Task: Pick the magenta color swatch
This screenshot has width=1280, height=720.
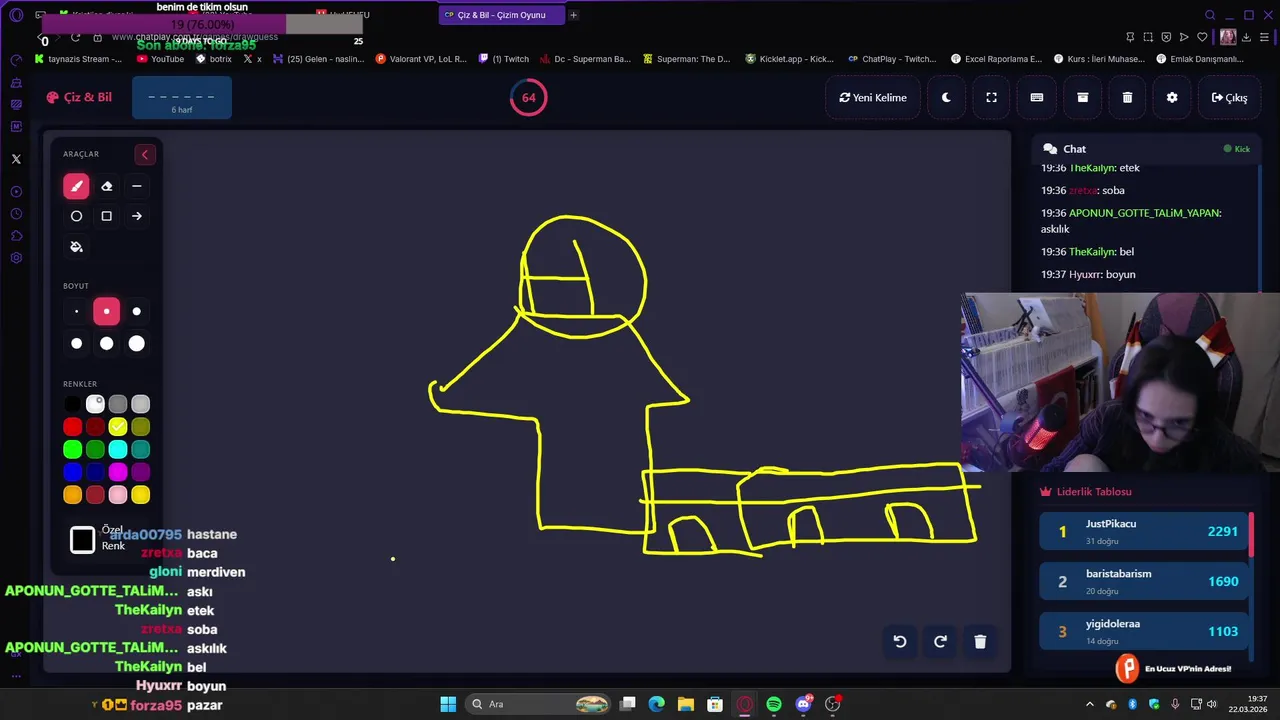Action: 118,472
